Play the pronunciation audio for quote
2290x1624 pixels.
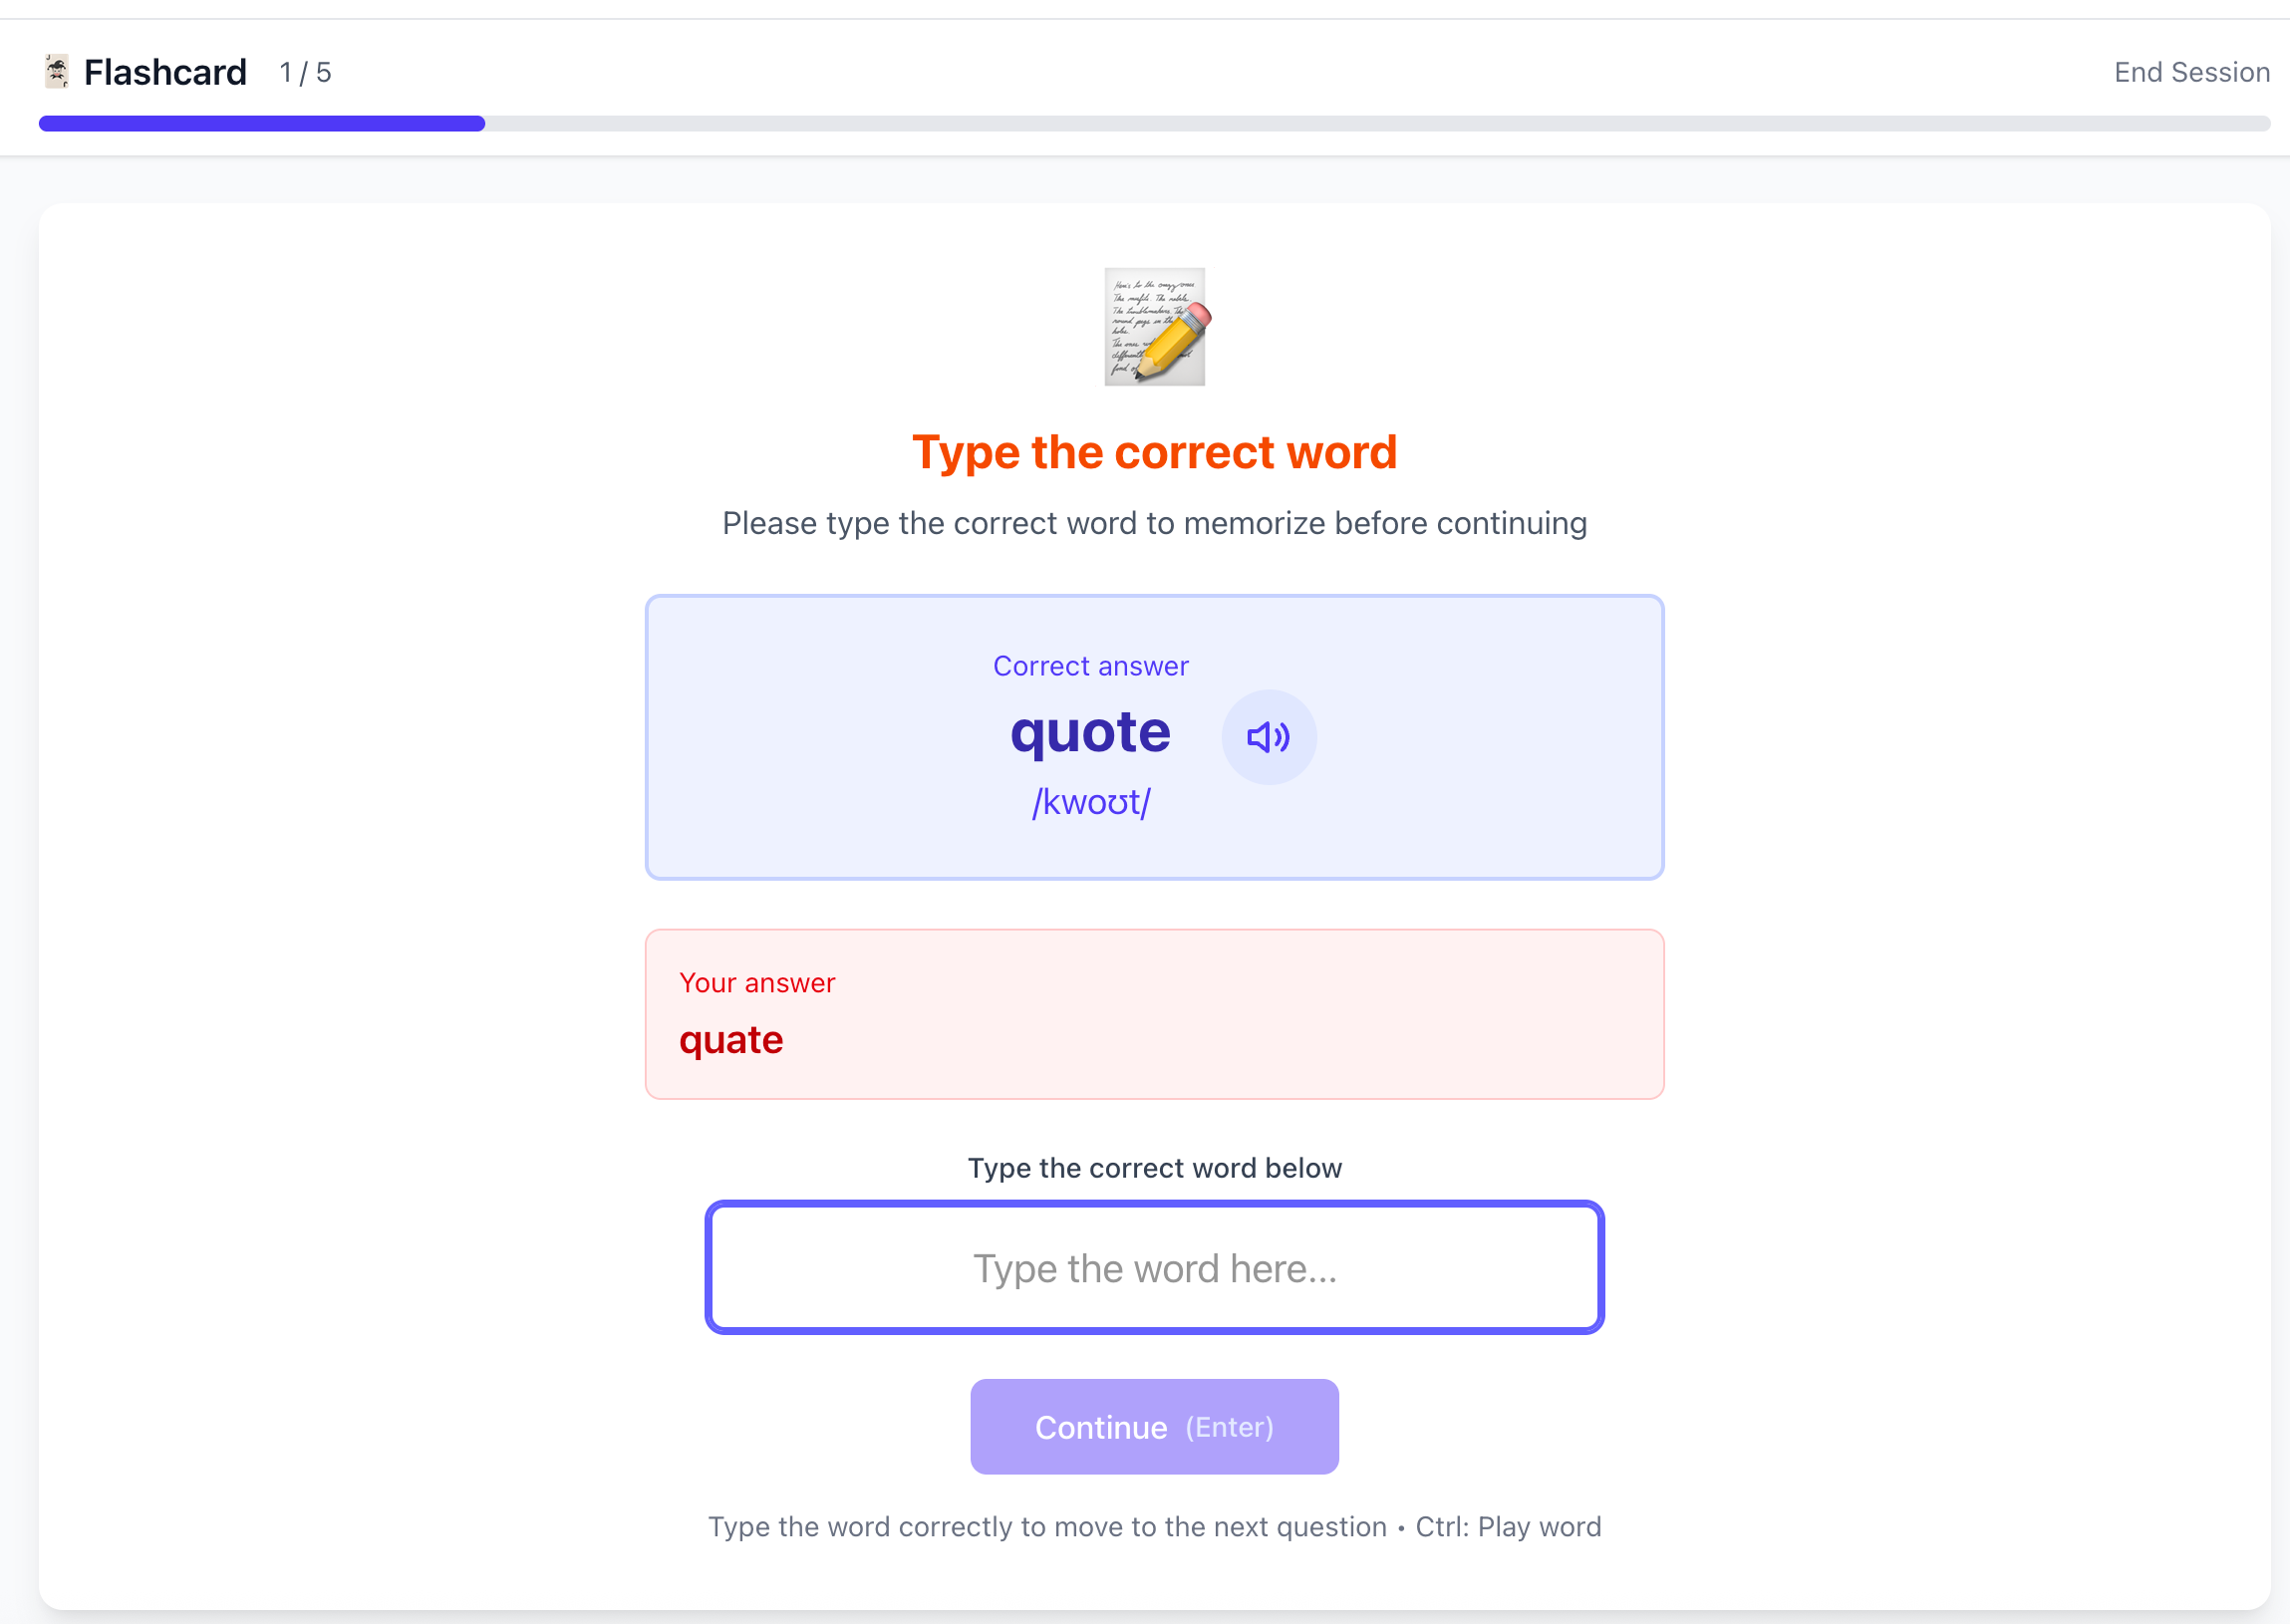(x=1268, y=737)
